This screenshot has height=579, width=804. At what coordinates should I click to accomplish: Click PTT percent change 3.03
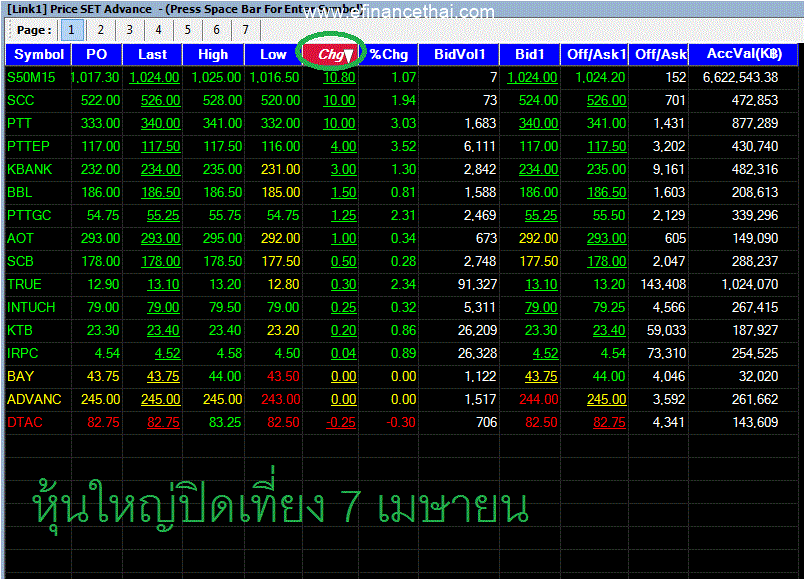tap(404, 124)
